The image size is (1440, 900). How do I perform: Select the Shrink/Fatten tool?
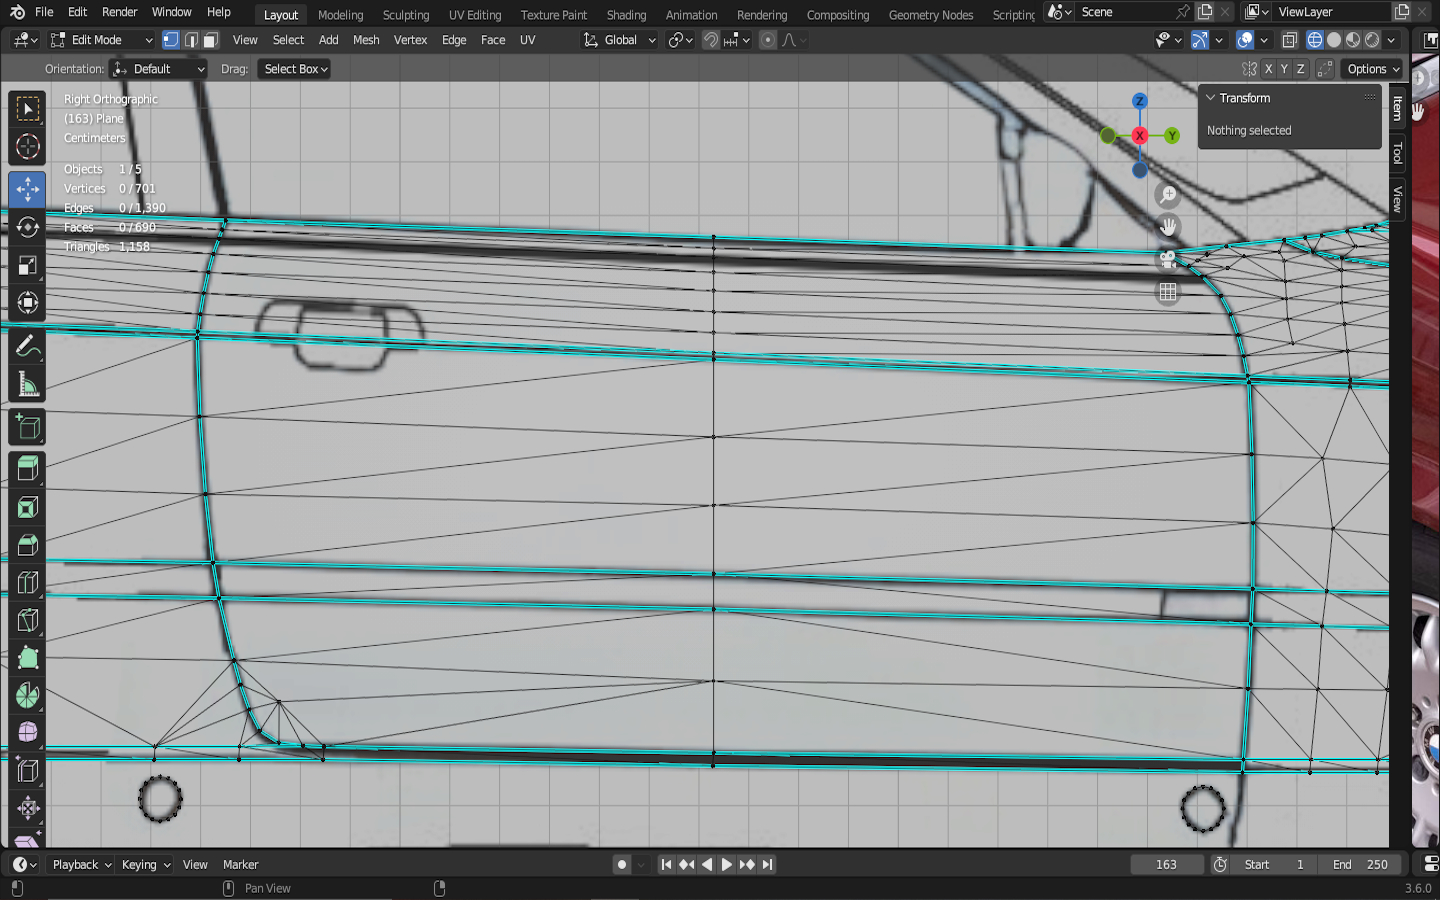point(28,808)
